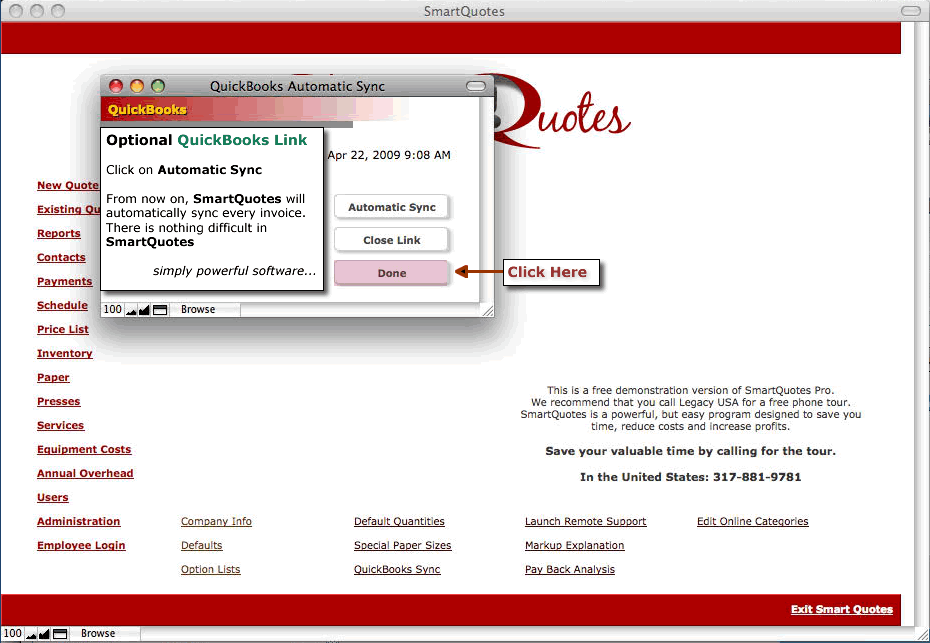The image size is (930, 643).
Task: Open Markup Explanation
Action: tap(575, 545)
